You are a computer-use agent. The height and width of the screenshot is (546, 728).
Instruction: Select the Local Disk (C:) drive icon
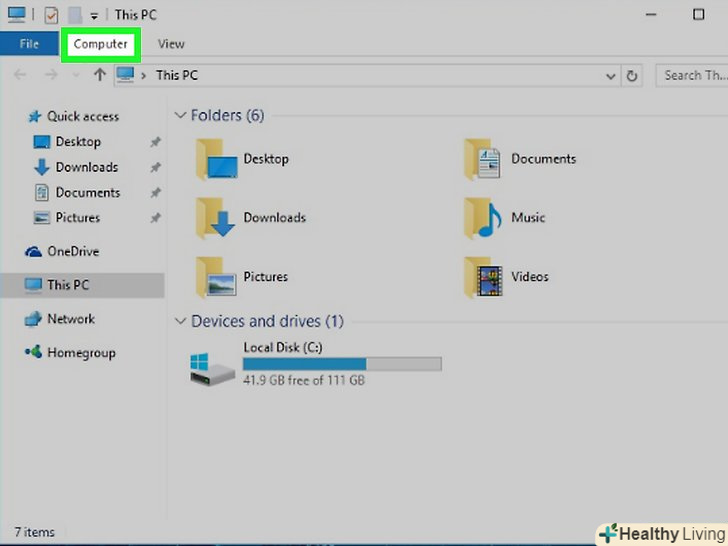click(212, 369)
